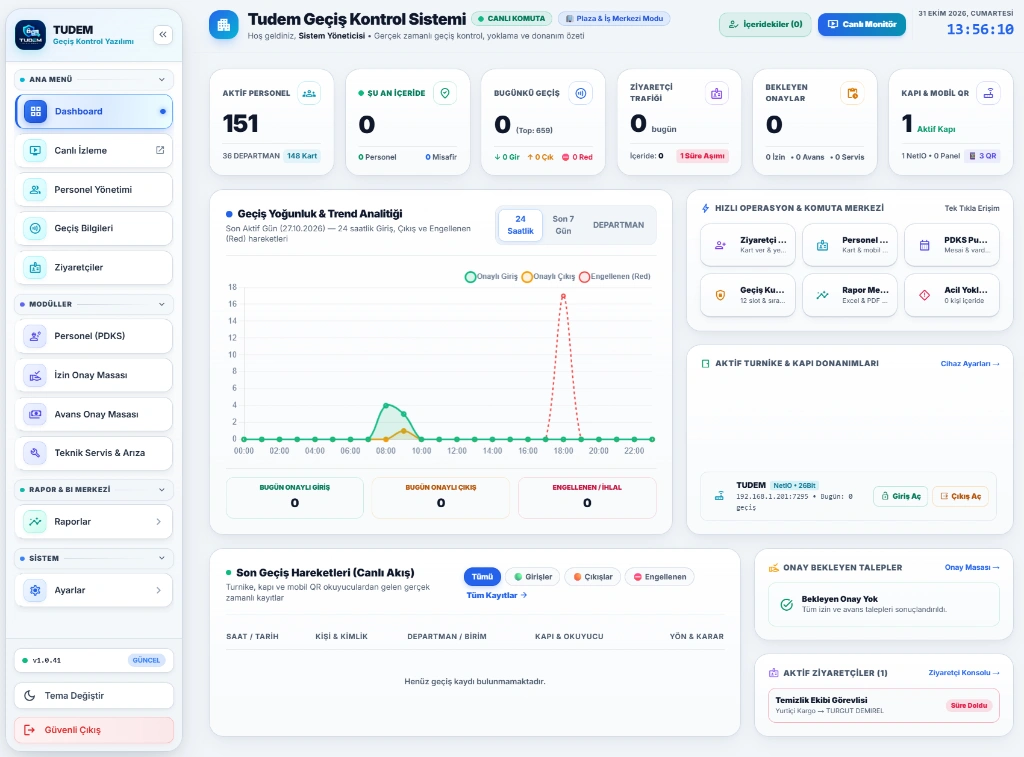Switch to the Son 7 Gün chart tab
The height and width of the screenshot is (757, 1024).
563,225
